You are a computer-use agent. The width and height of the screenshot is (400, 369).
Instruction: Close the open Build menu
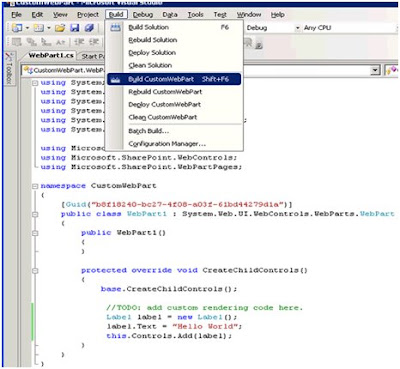pyautogui.click(x=116, y=15)
